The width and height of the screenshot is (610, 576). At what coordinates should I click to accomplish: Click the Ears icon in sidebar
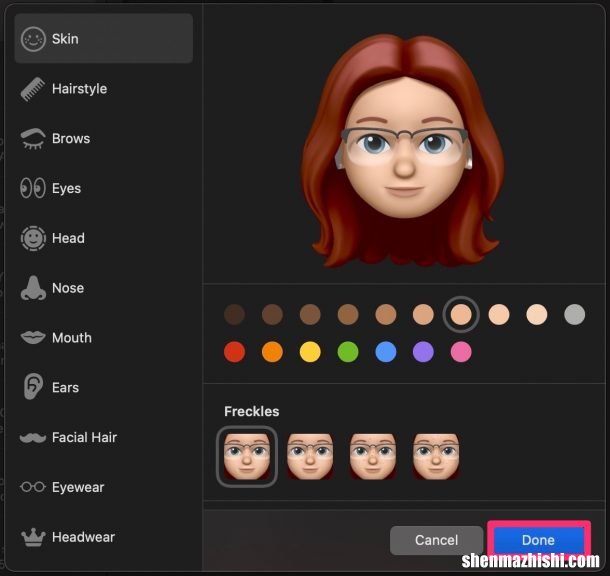pyautogui.click(x=33, y=387)
